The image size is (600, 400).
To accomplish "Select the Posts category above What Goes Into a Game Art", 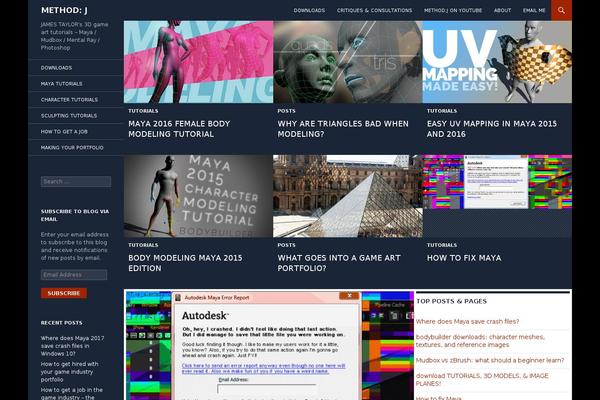I will 286,245.
